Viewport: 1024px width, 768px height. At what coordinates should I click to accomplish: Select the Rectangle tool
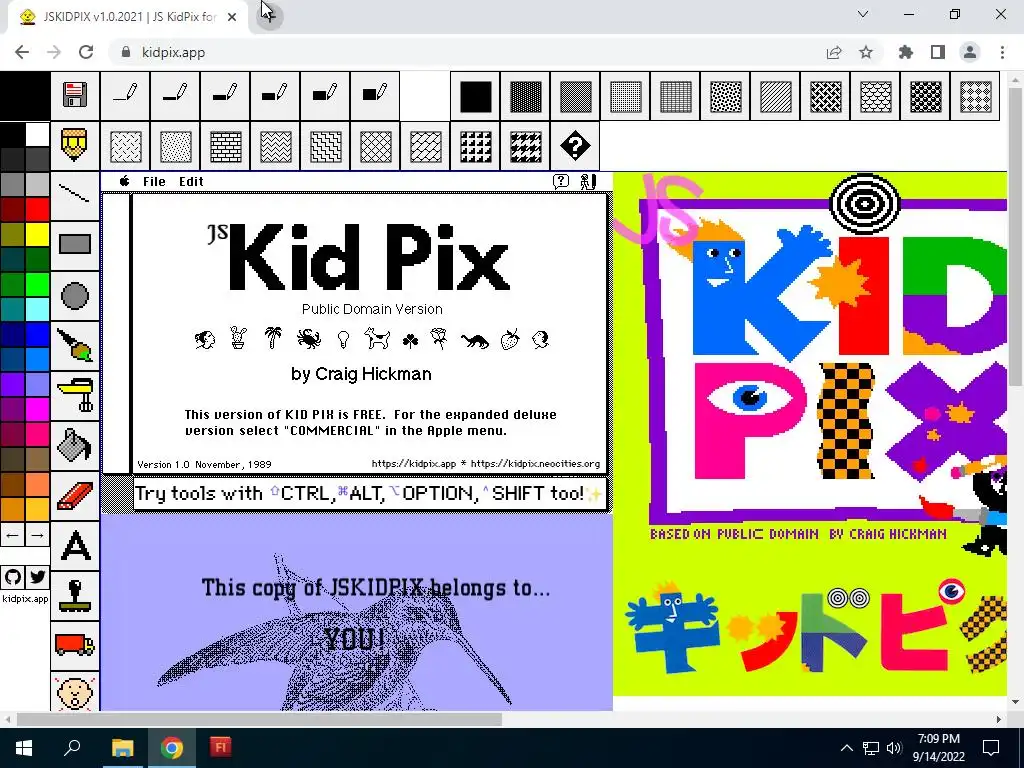coord(75,244)
